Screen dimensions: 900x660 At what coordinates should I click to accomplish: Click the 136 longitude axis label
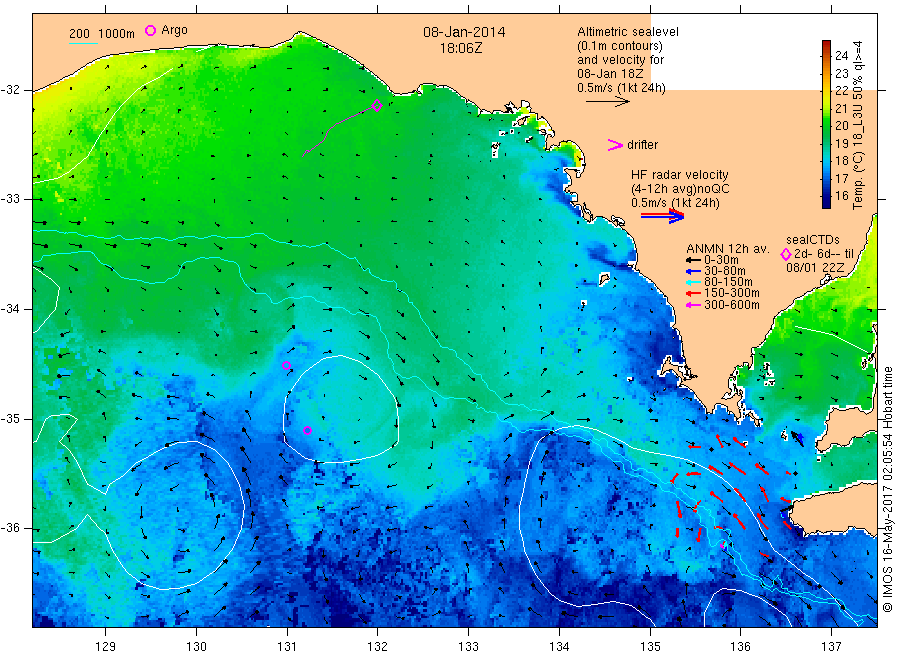[740, 647]
